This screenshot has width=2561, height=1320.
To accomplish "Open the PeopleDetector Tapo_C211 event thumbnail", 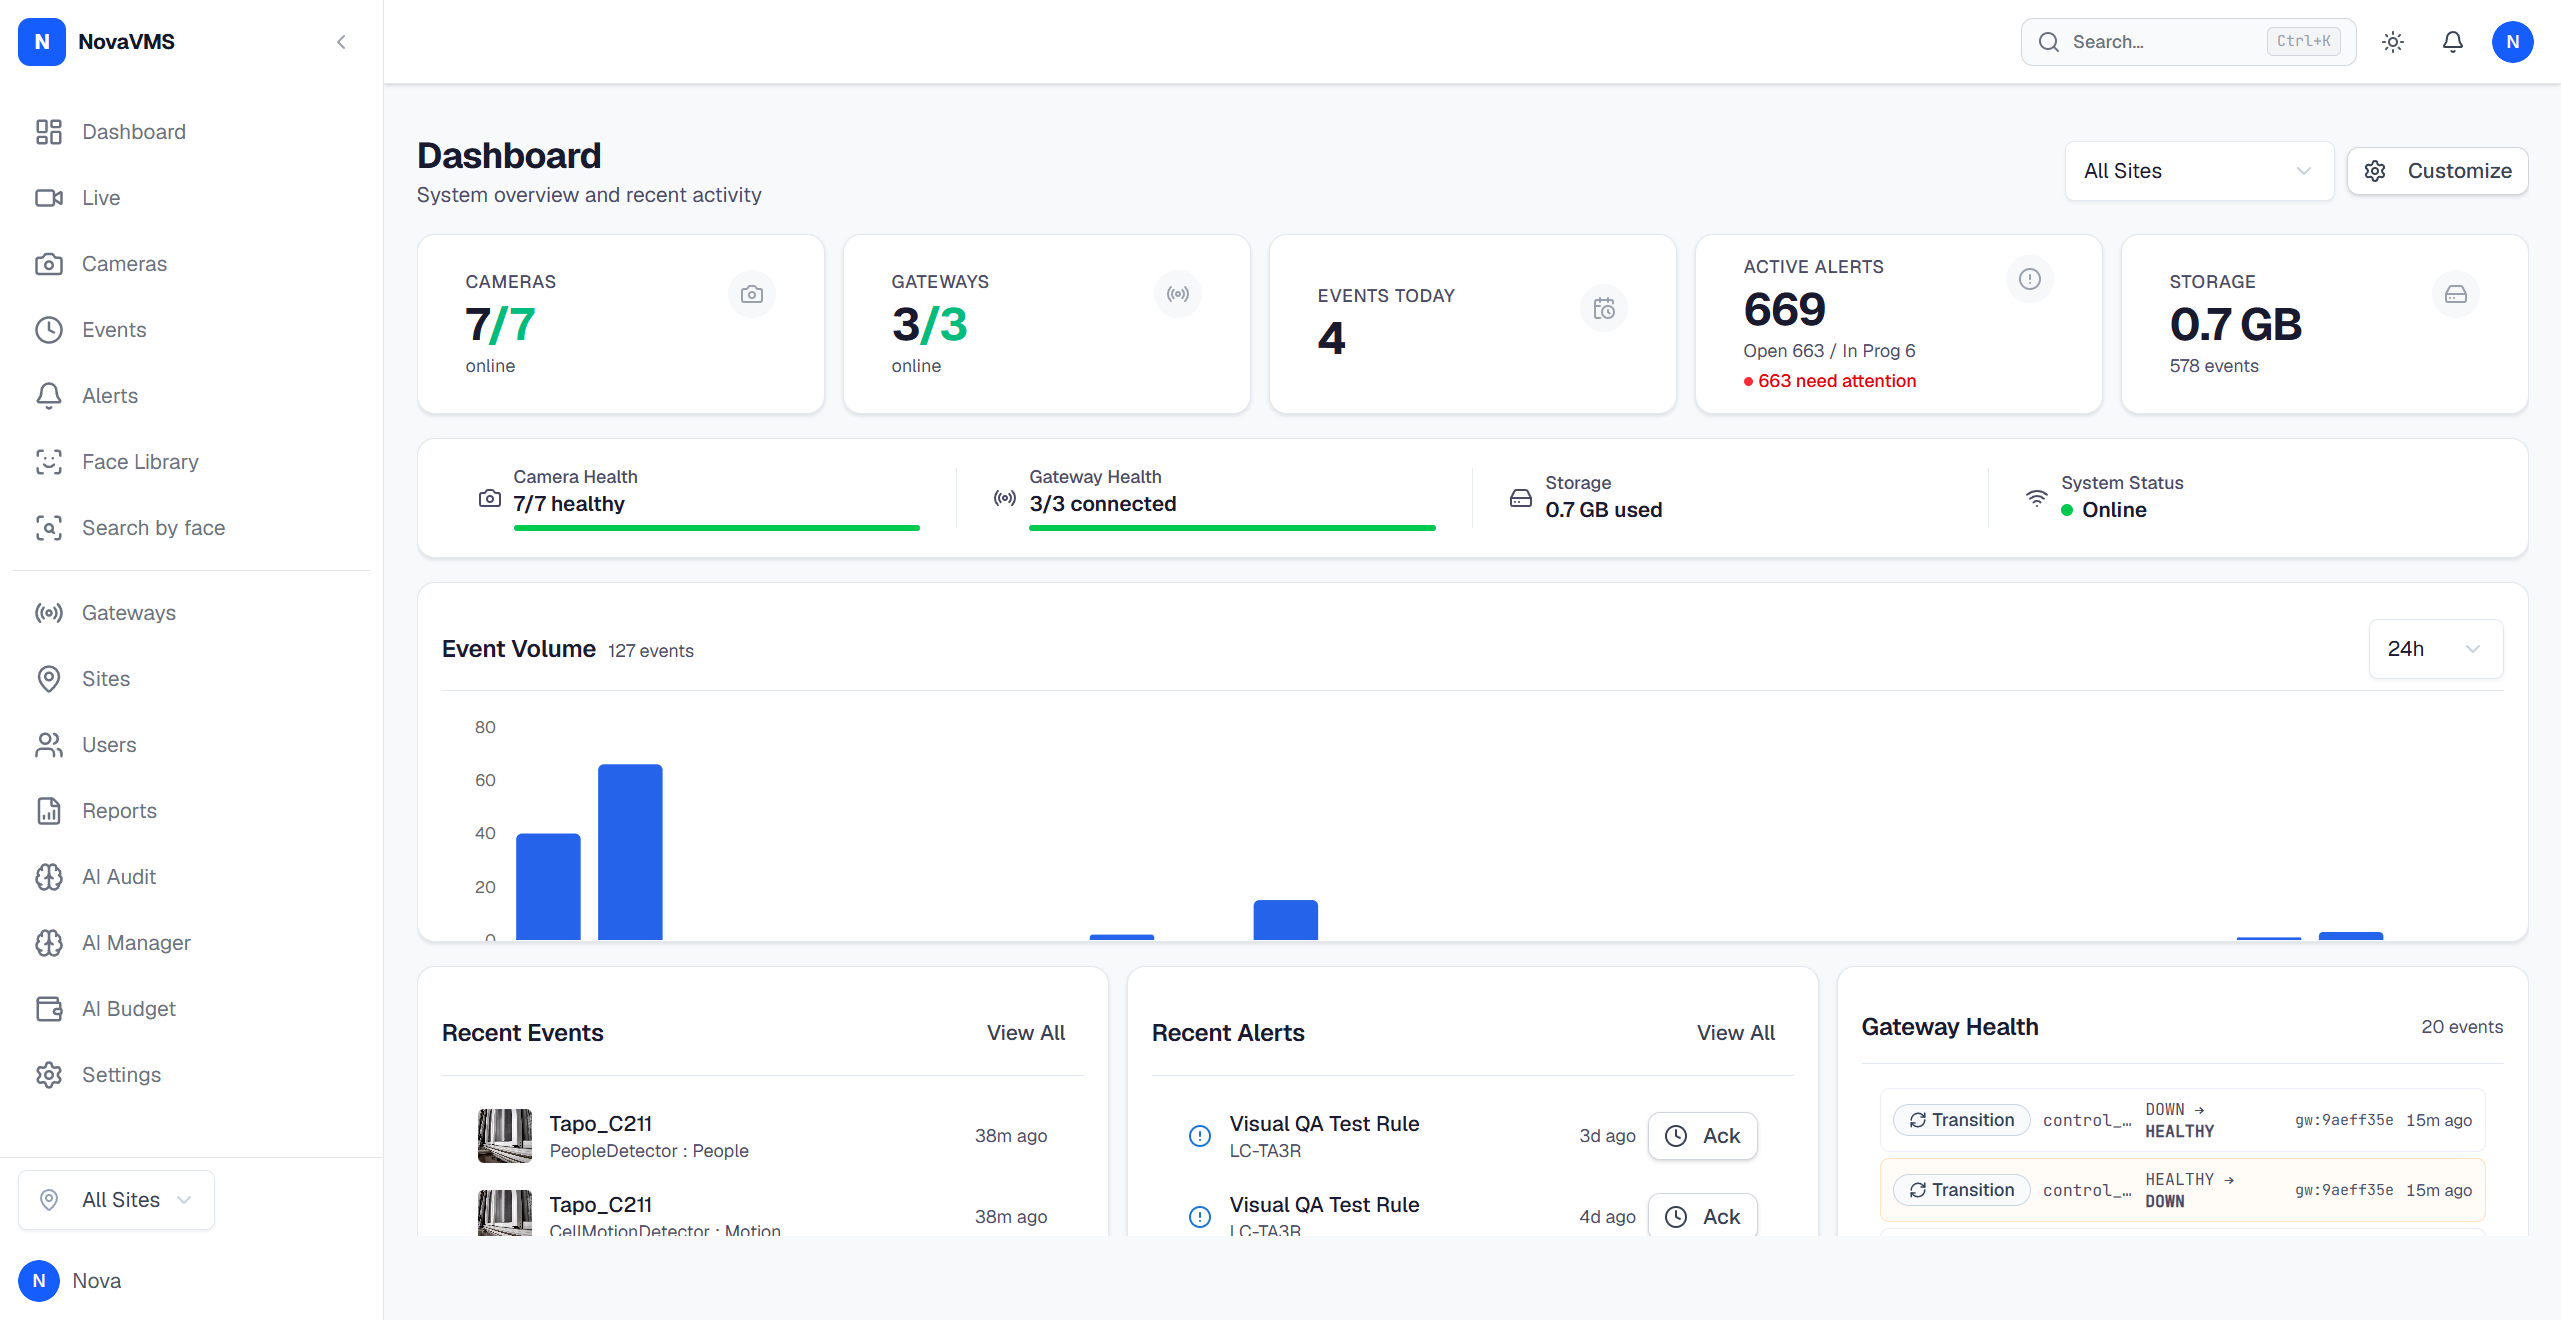I will pos(505,1136).
